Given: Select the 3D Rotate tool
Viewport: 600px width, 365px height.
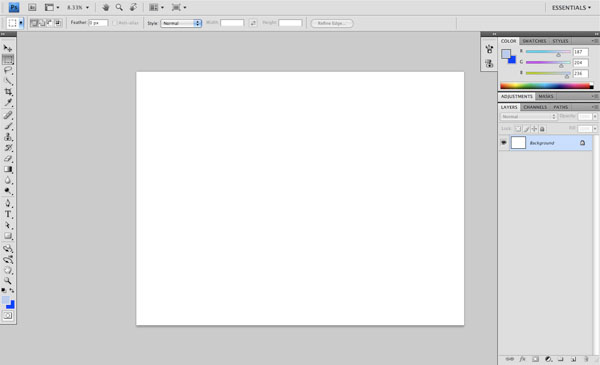Looking at the screenshot, I should coord(8,249).
